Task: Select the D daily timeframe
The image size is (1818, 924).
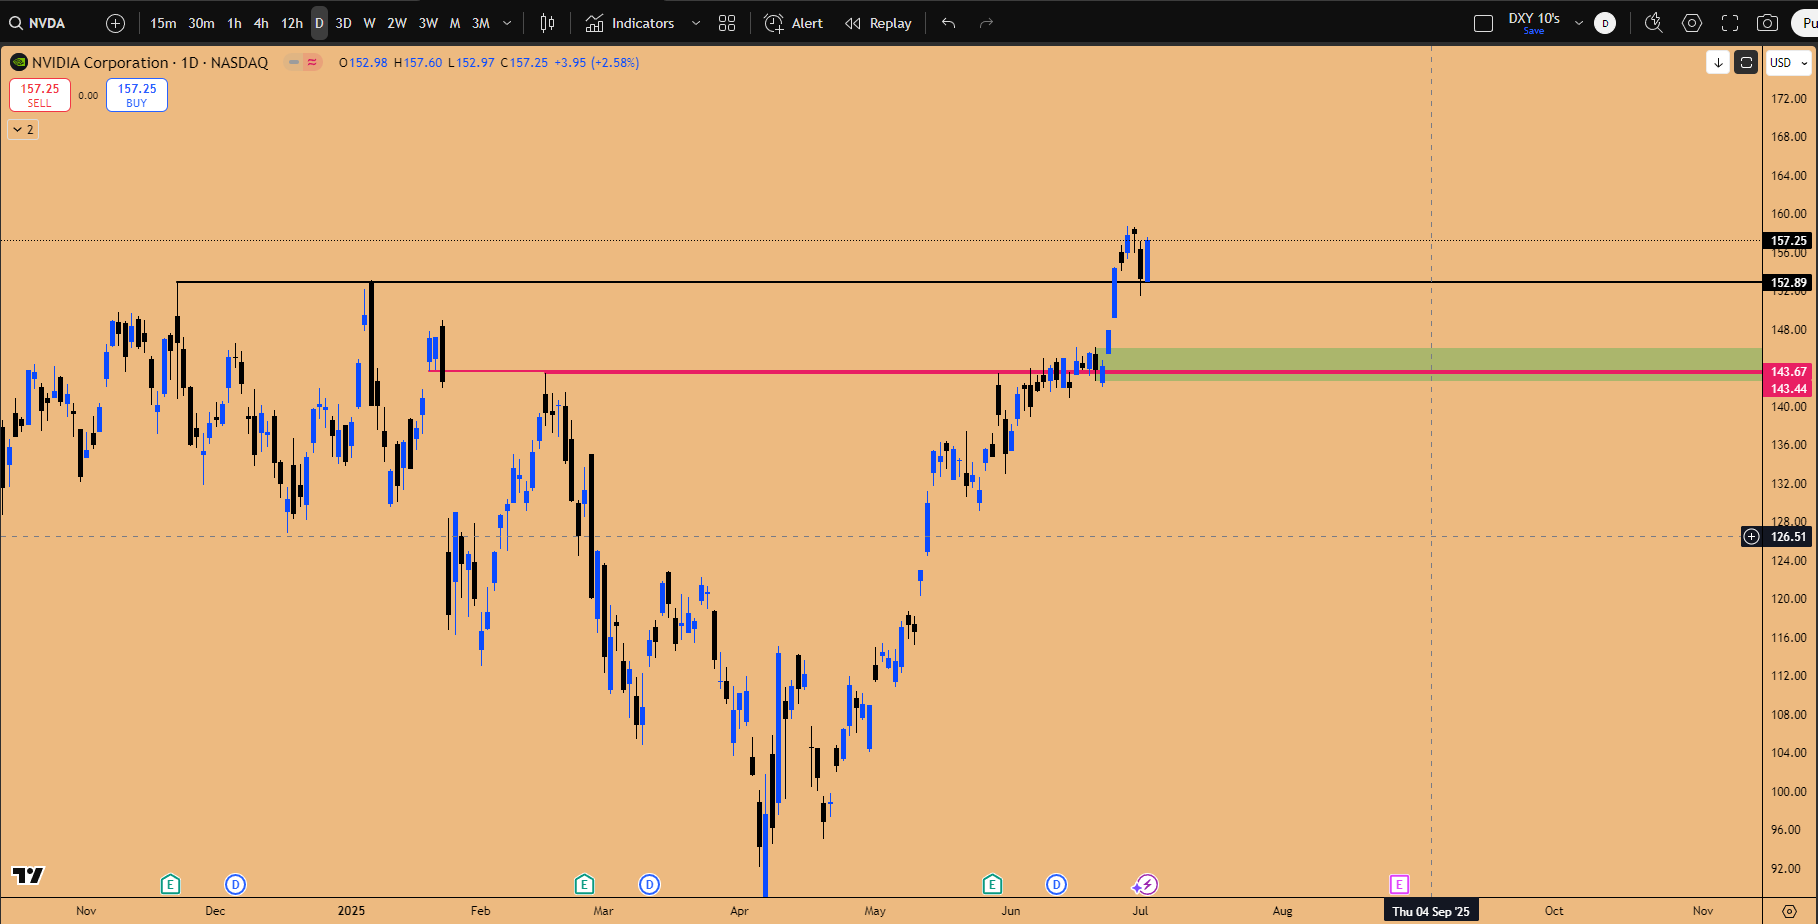Action: tap(319, 23)
